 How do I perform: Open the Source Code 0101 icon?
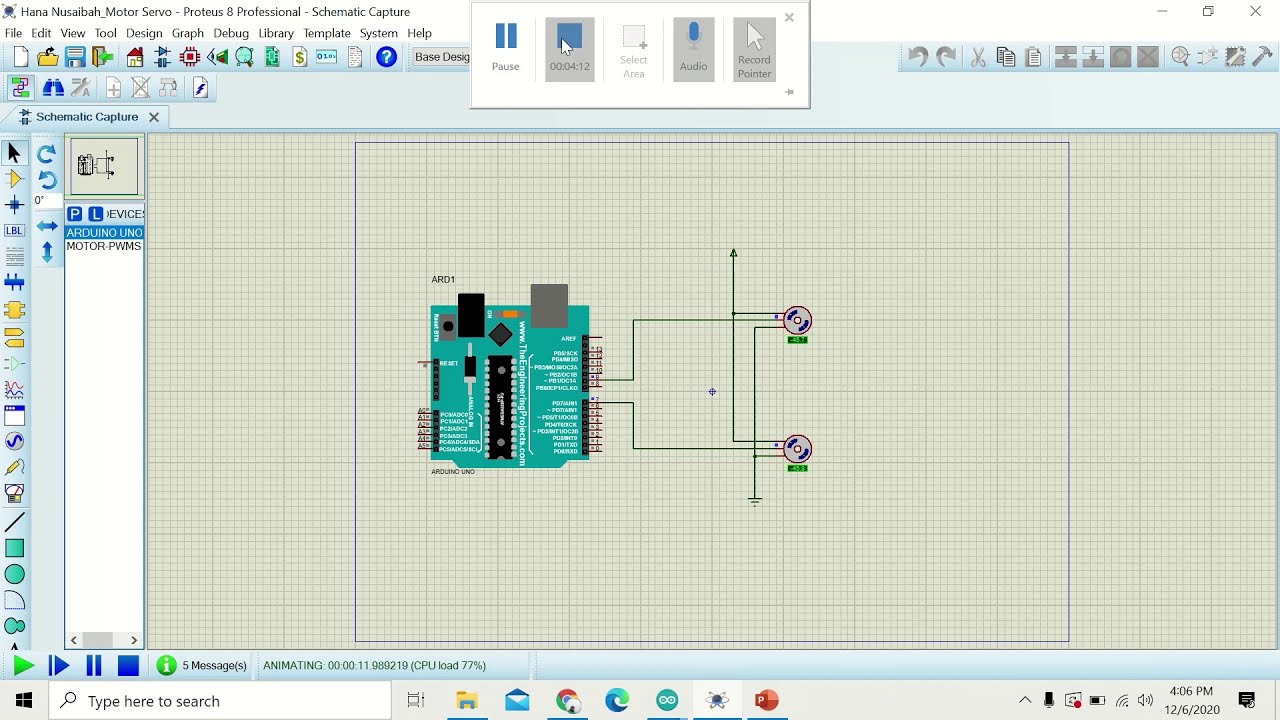(327, 57)
